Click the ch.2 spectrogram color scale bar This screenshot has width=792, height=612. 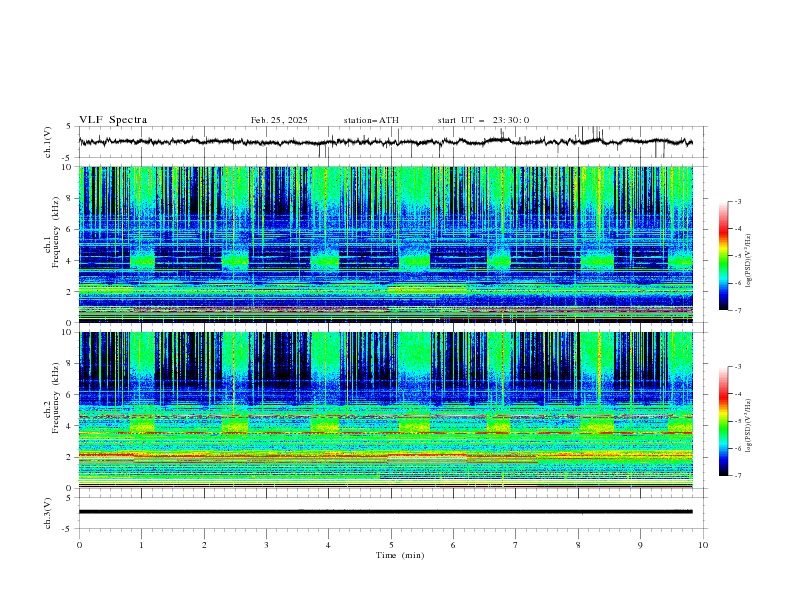click(x=723, y=421)
